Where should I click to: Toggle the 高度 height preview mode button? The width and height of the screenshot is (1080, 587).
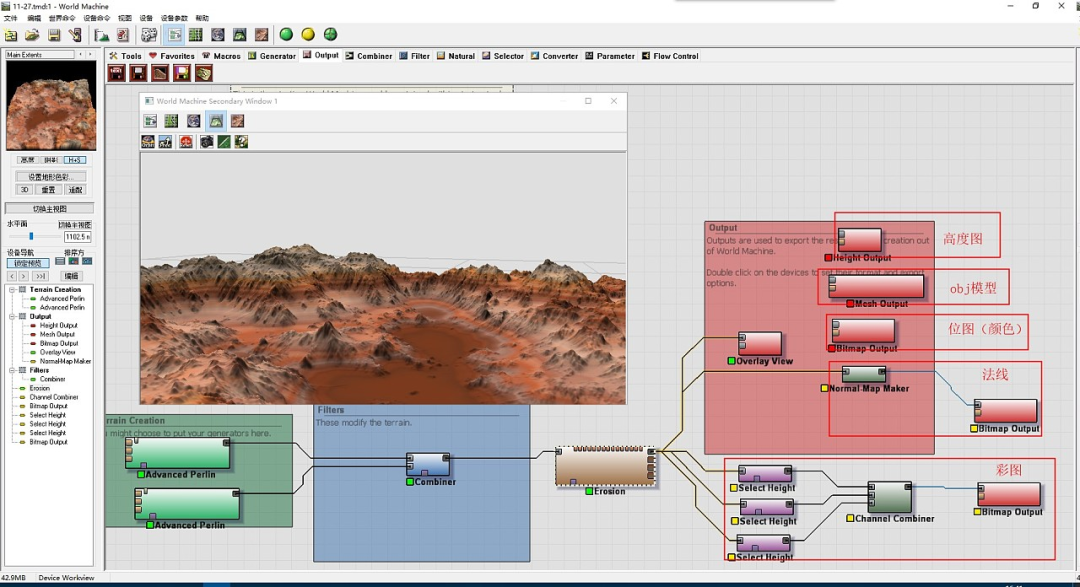[27, 160]
